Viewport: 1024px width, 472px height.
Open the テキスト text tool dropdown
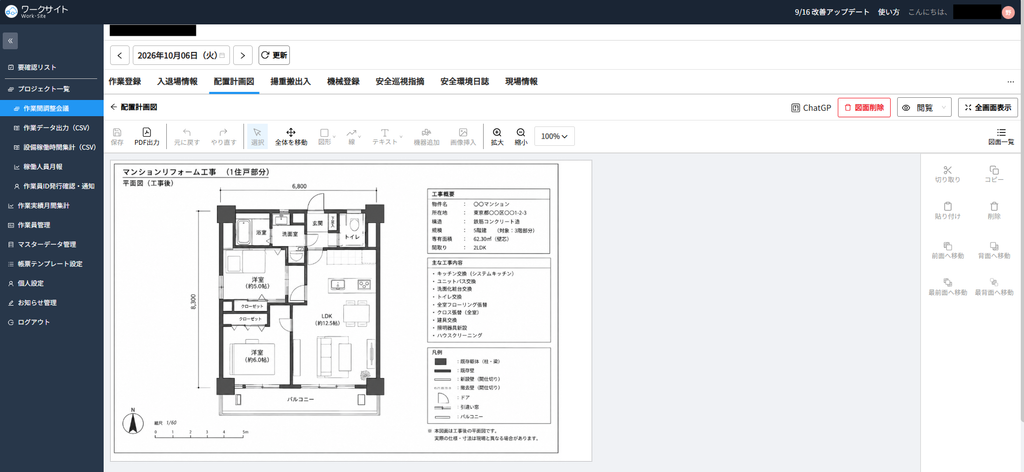pyautogui.click(x=387, y=135)
